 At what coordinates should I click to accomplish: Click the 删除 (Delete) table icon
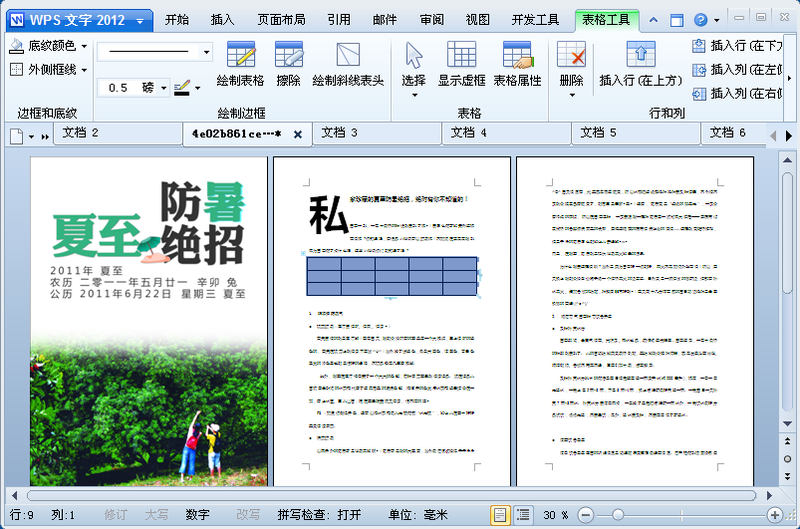pyautogui.click(x=571, y=64)
